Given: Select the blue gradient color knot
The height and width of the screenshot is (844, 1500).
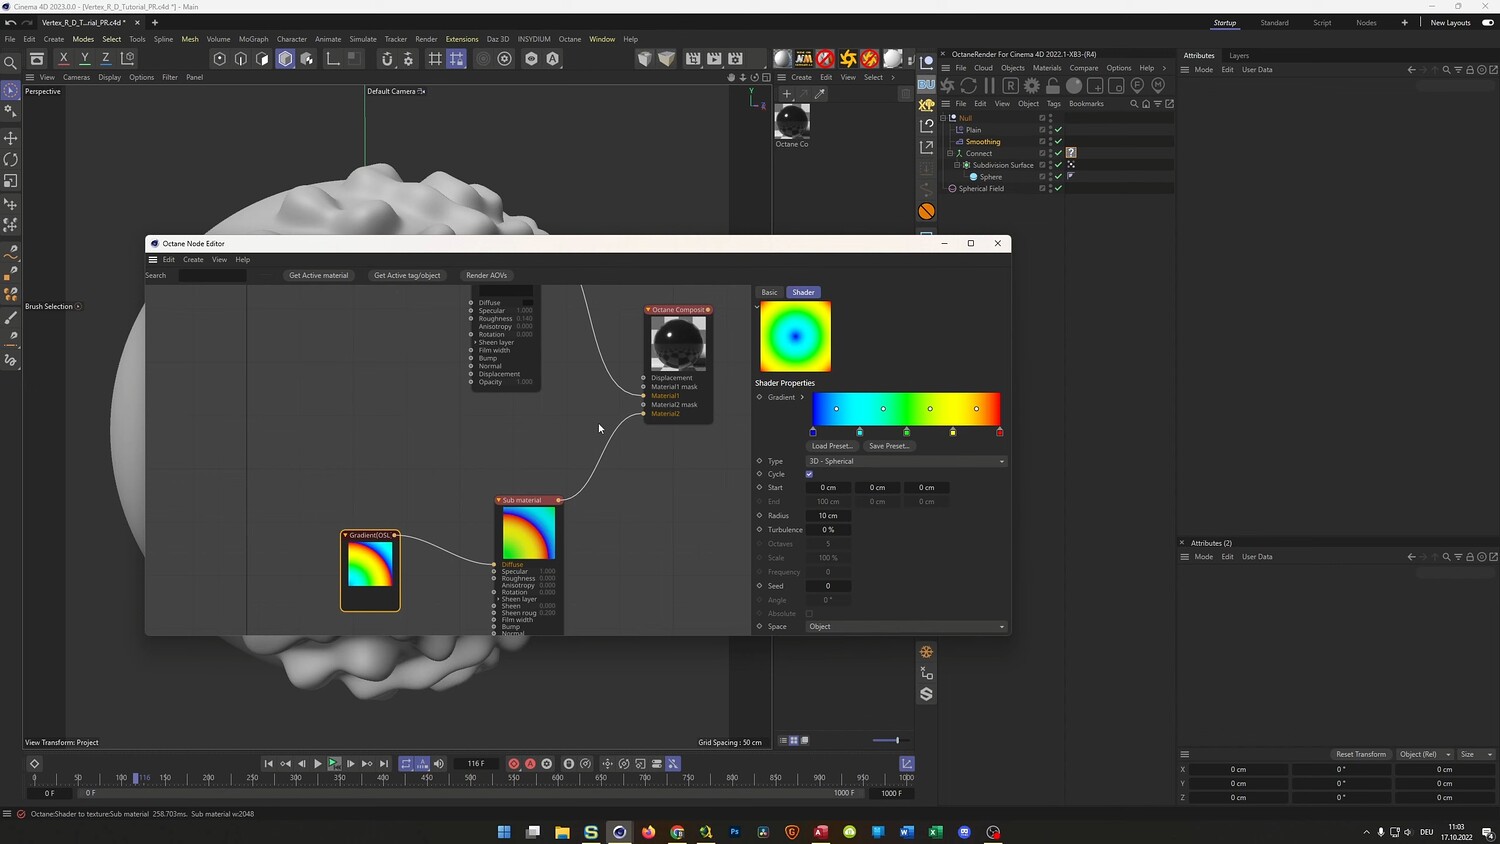Looking at the screenshot, I should point(813,432).
